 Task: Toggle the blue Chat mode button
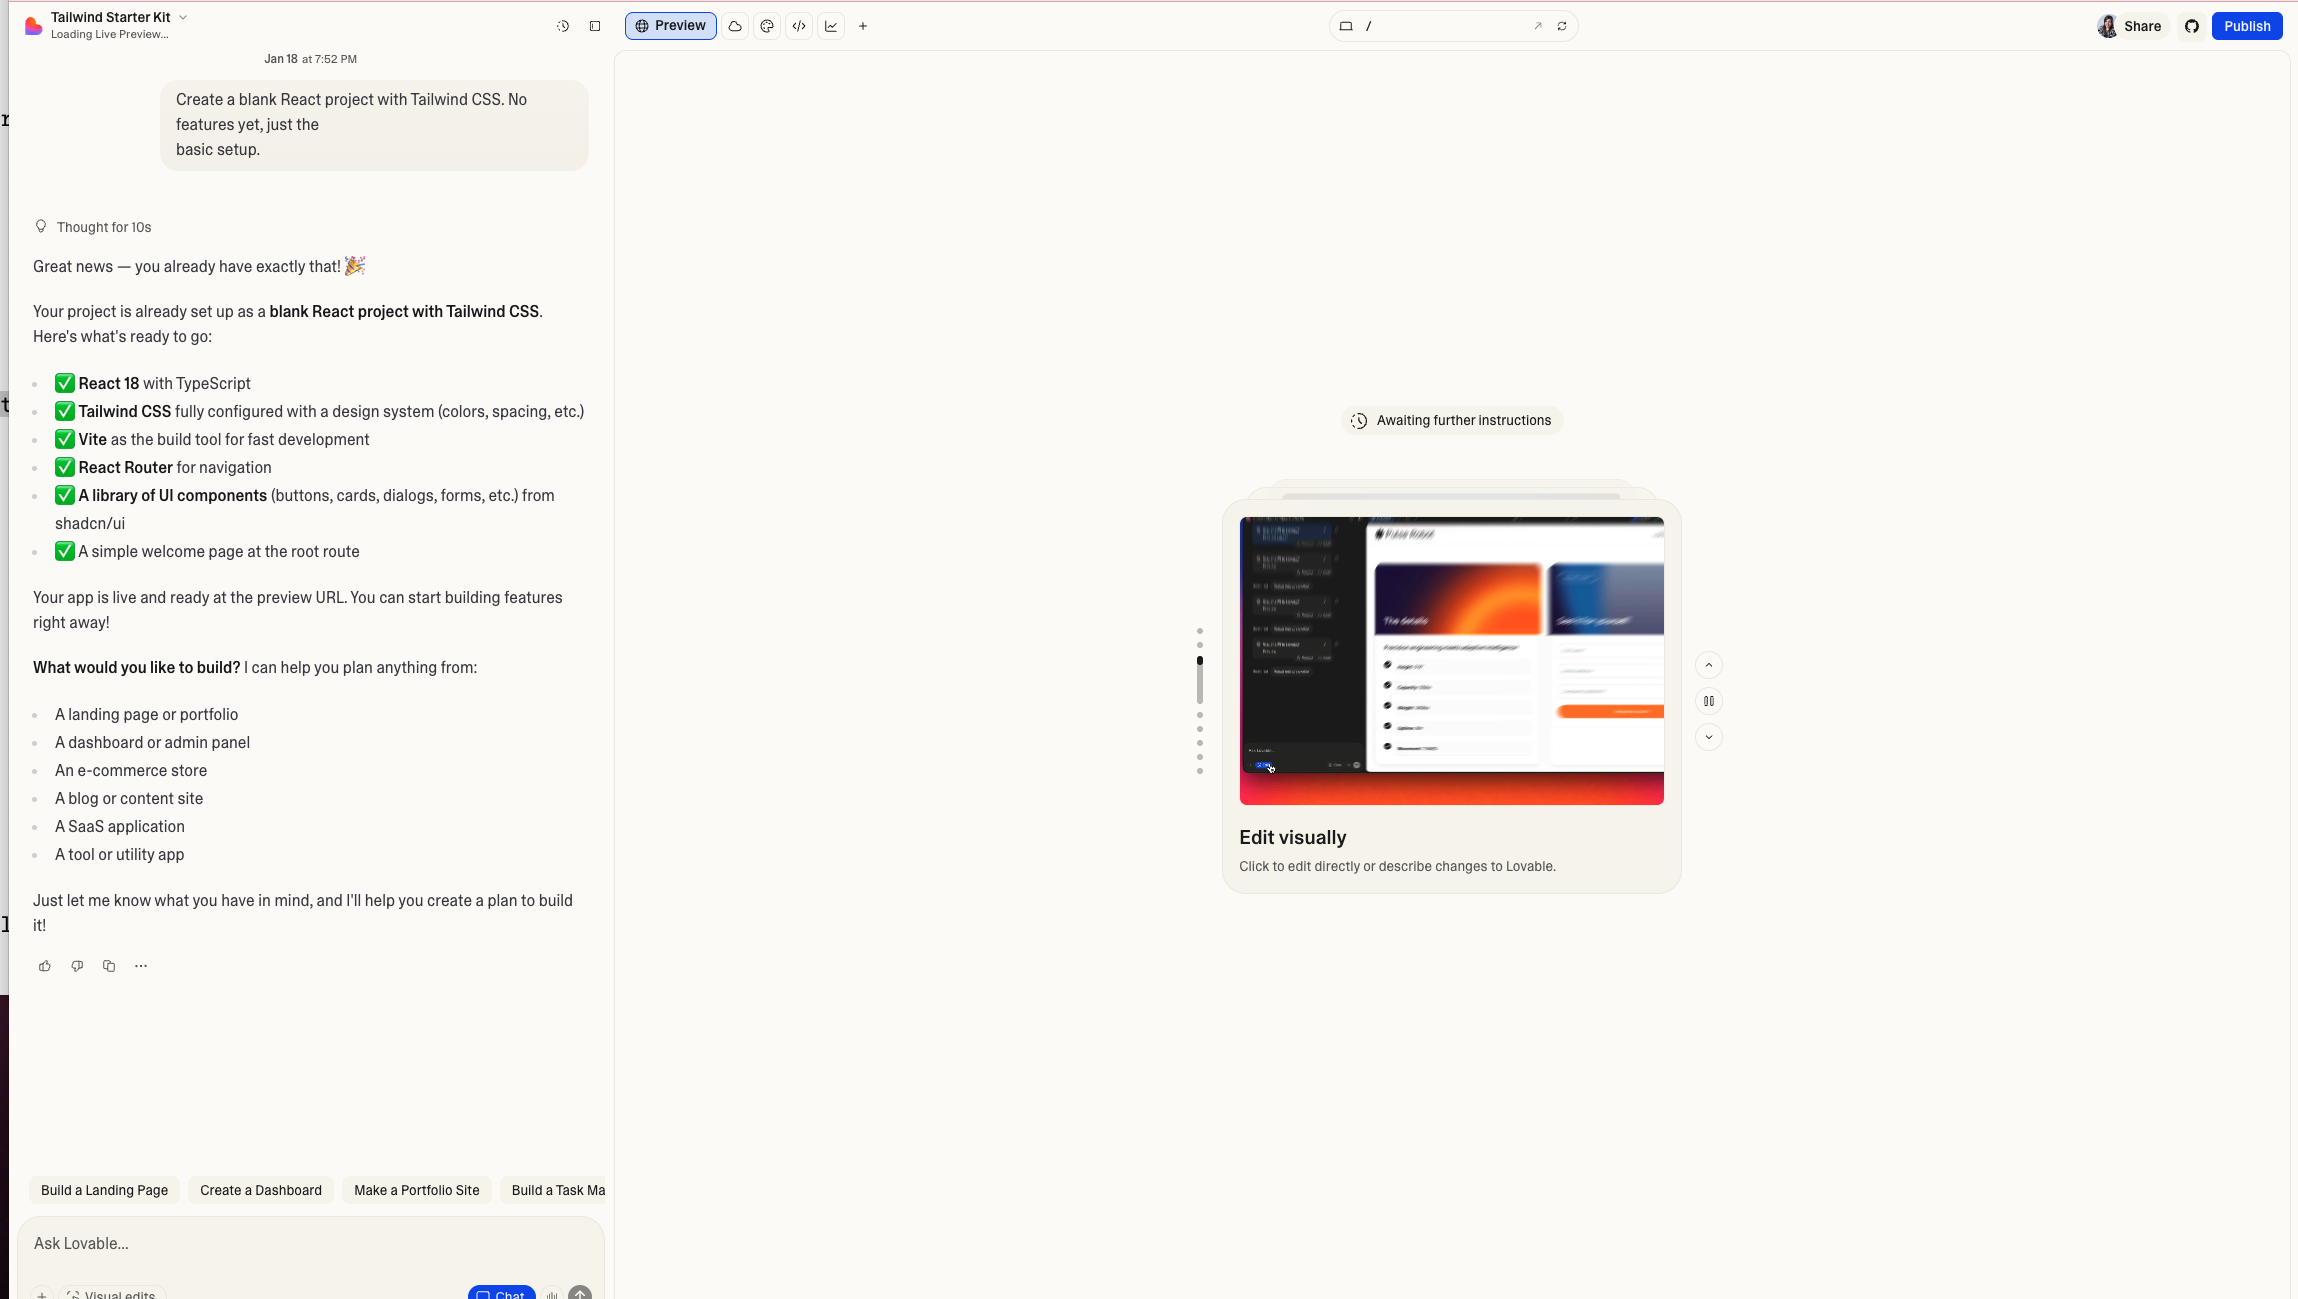click(x=502, y=1294)
